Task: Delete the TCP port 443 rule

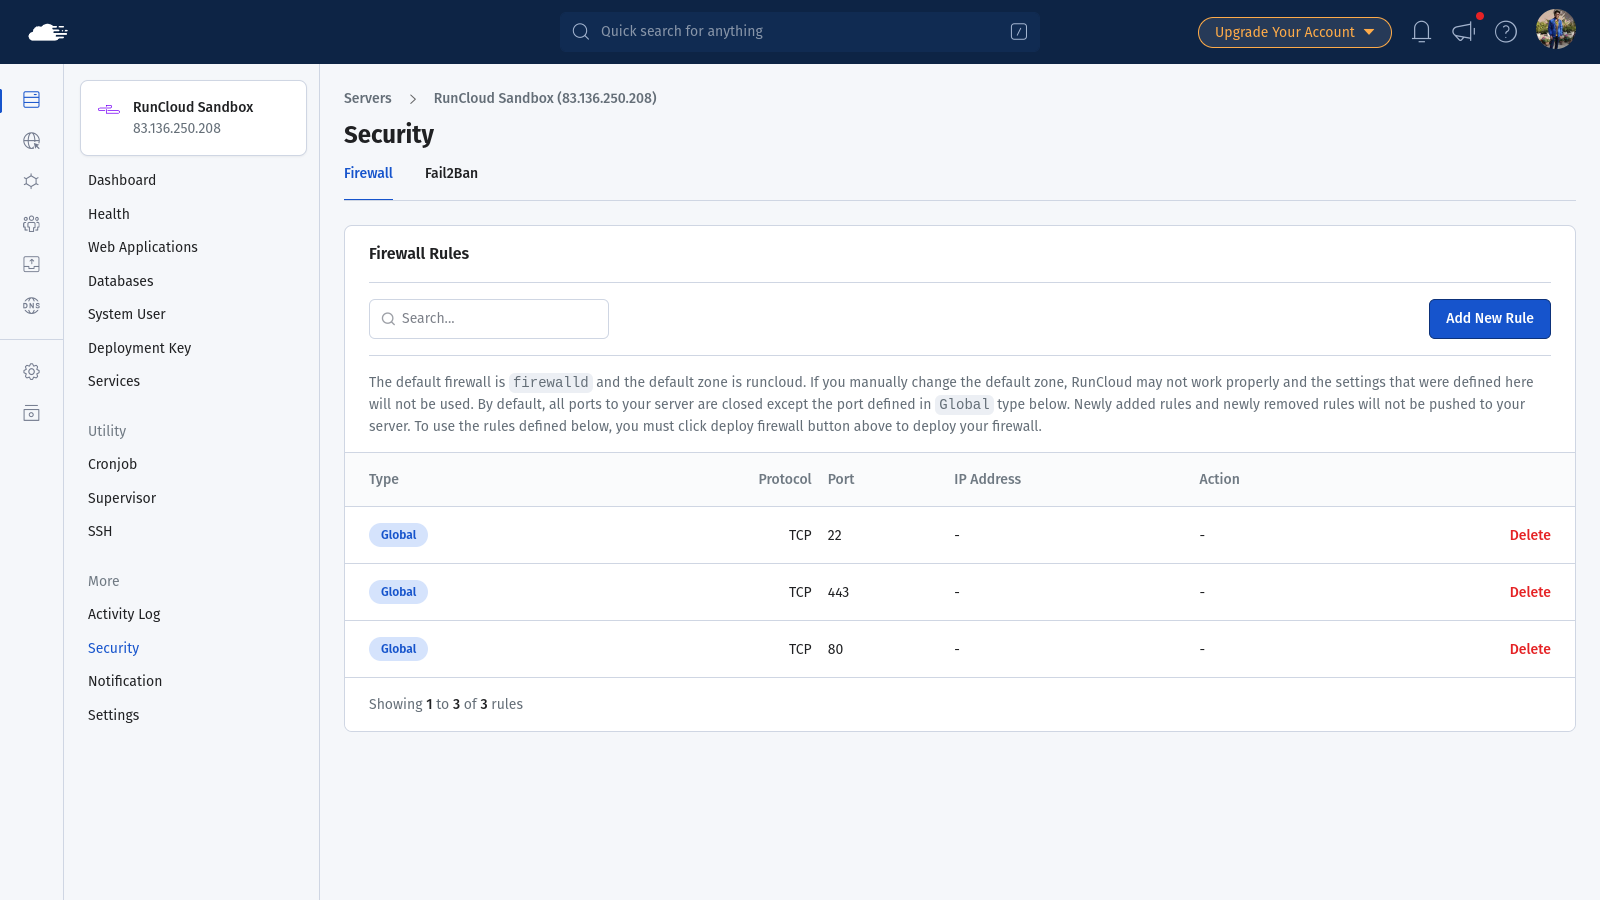Action: click(1530, 593)
